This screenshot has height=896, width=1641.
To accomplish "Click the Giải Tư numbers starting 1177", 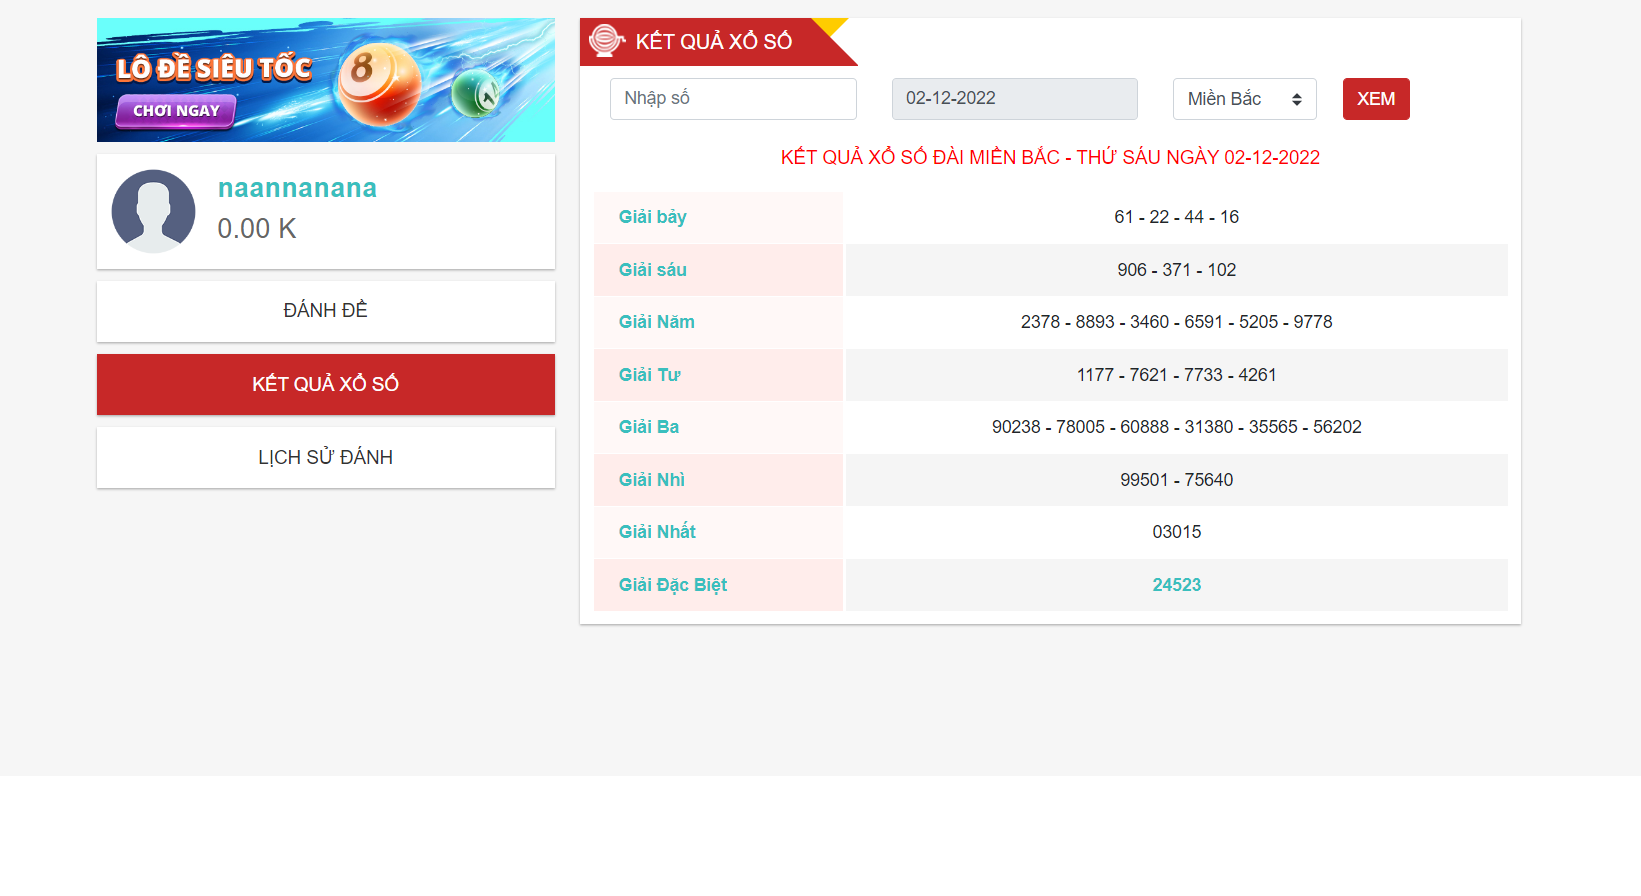I will 1177,375.
